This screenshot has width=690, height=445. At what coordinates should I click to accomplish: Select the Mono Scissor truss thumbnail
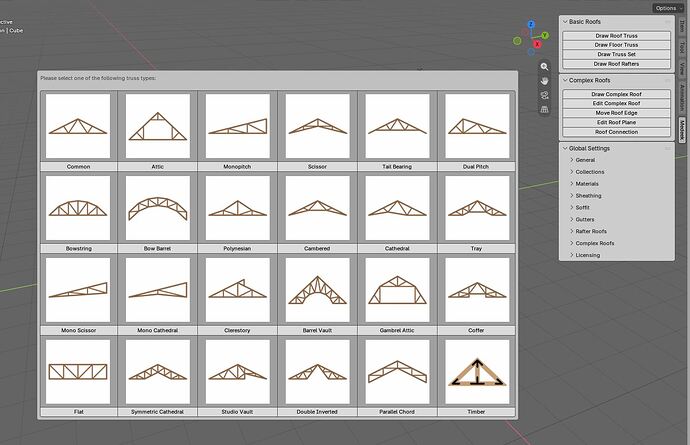[x=78, y=290]
